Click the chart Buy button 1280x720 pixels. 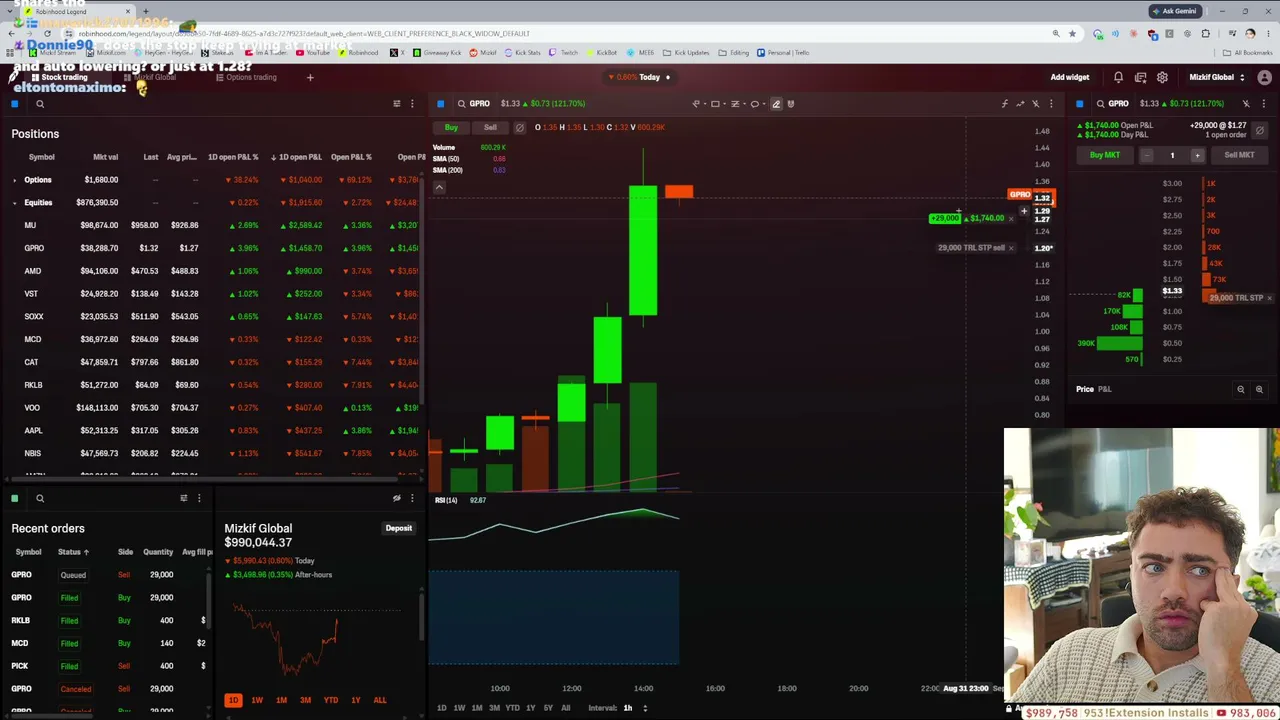(451, 128)
